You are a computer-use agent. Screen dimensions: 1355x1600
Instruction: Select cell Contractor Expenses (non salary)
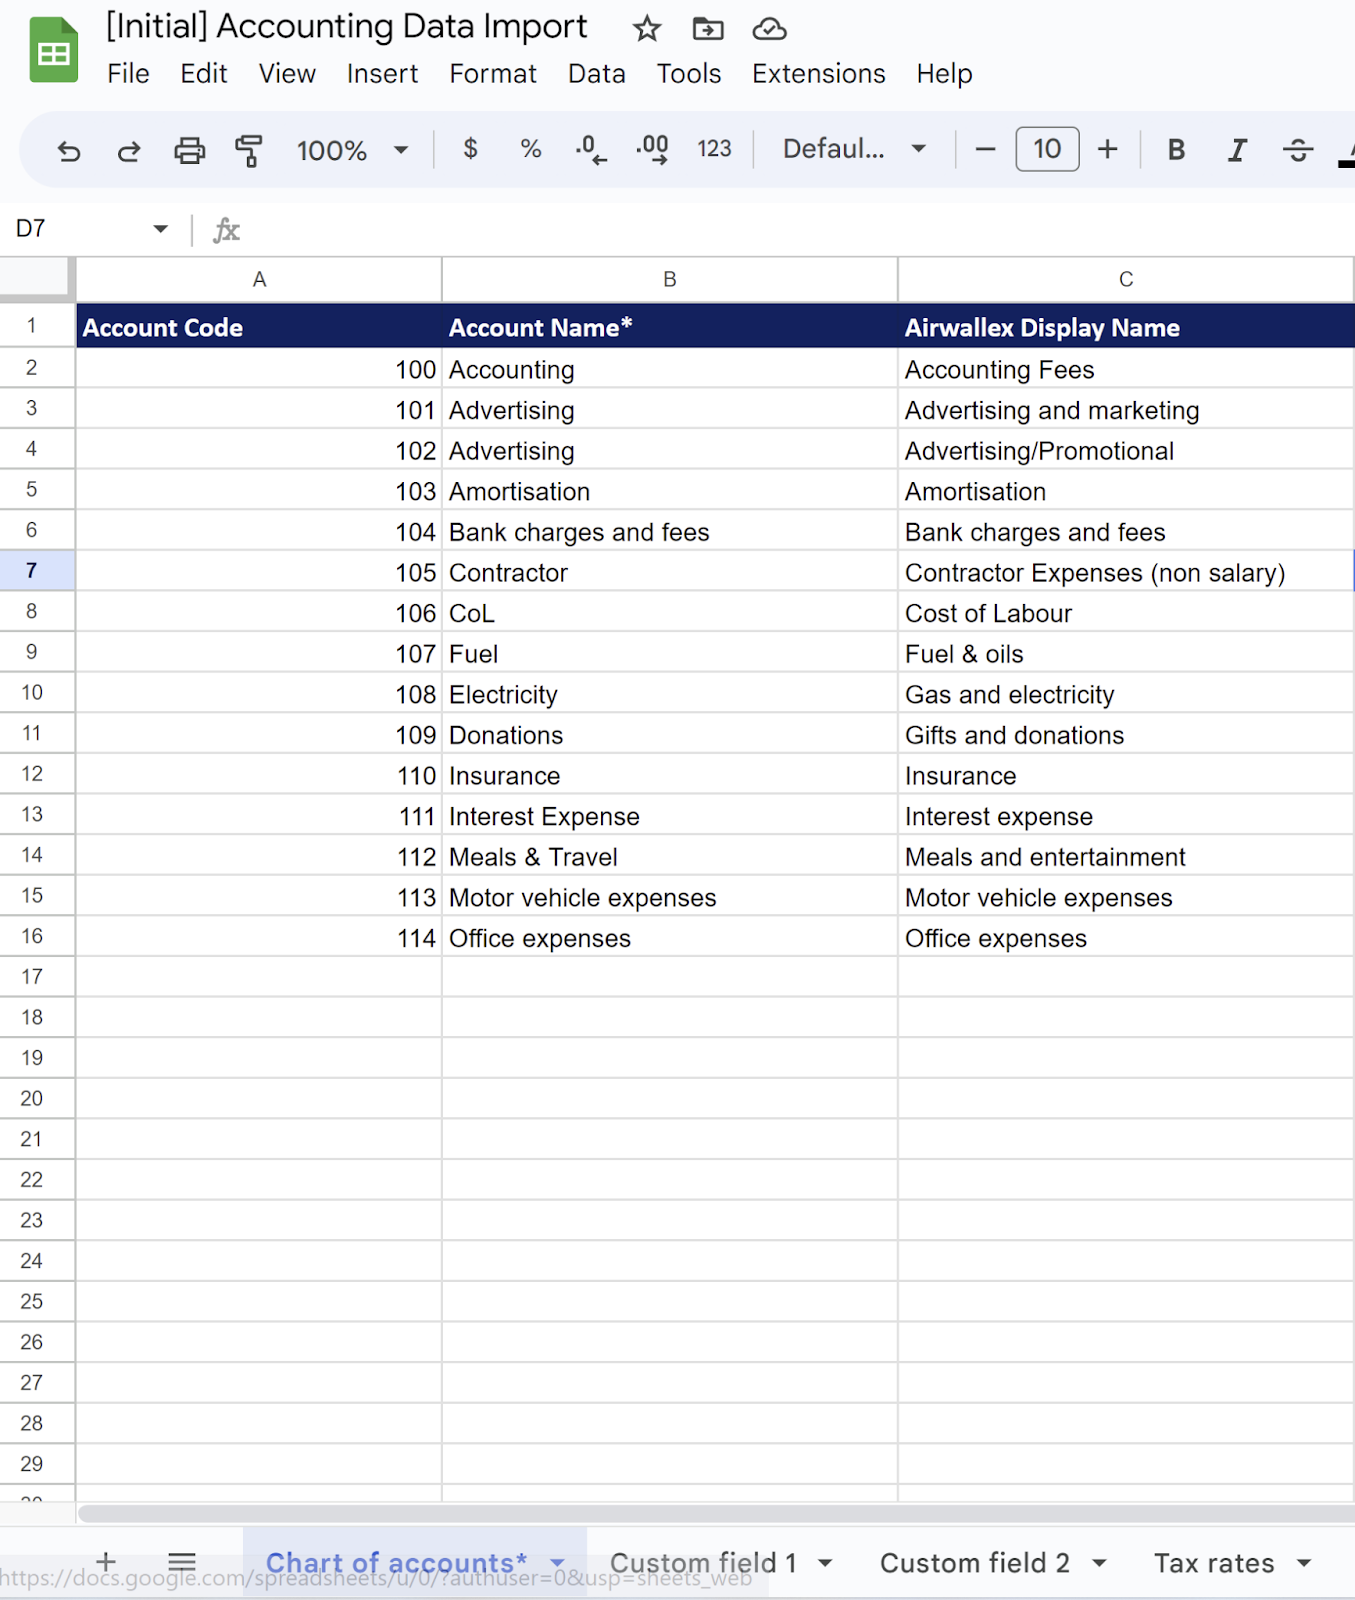1126,572
